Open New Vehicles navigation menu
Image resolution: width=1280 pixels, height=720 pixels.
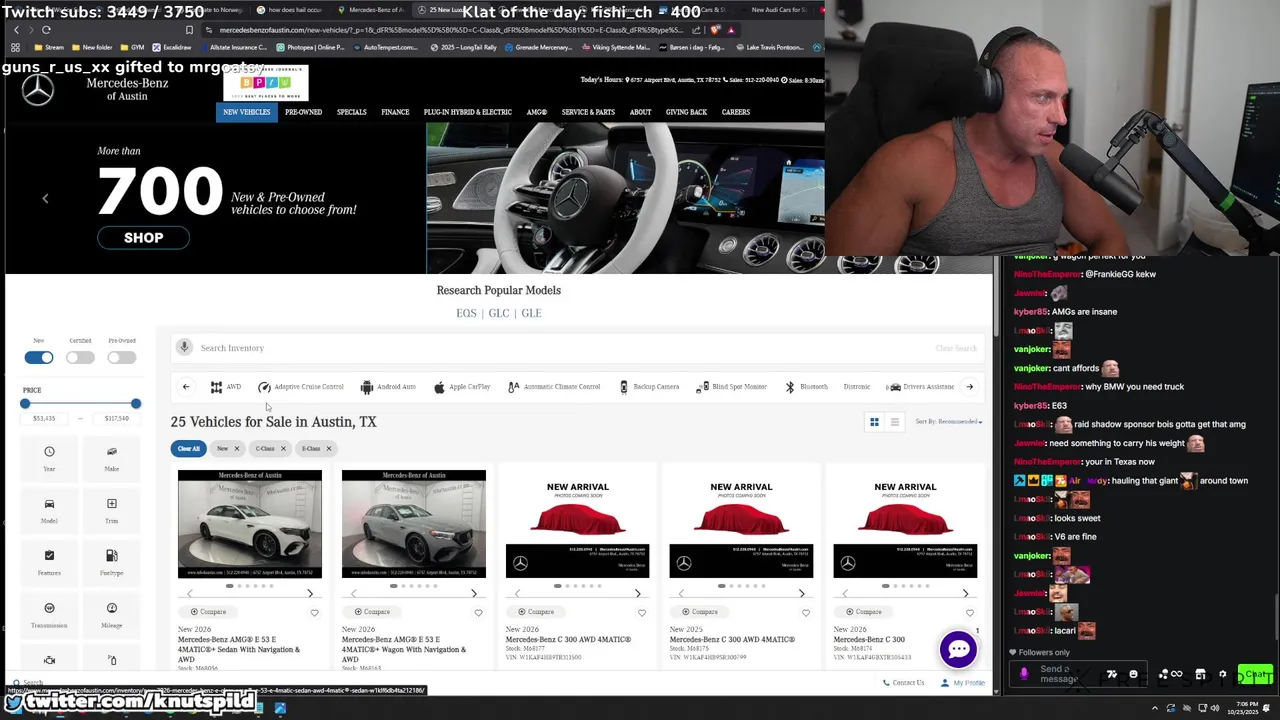click(x=246, y=112)
